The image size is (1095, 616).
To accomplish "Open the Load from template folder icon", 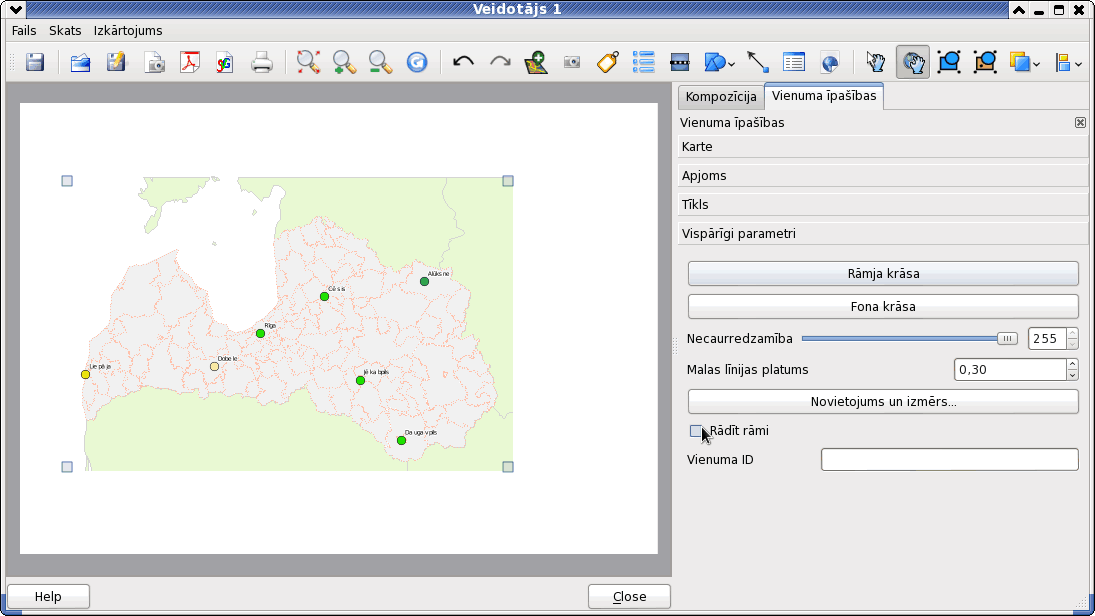I will 80,62.
